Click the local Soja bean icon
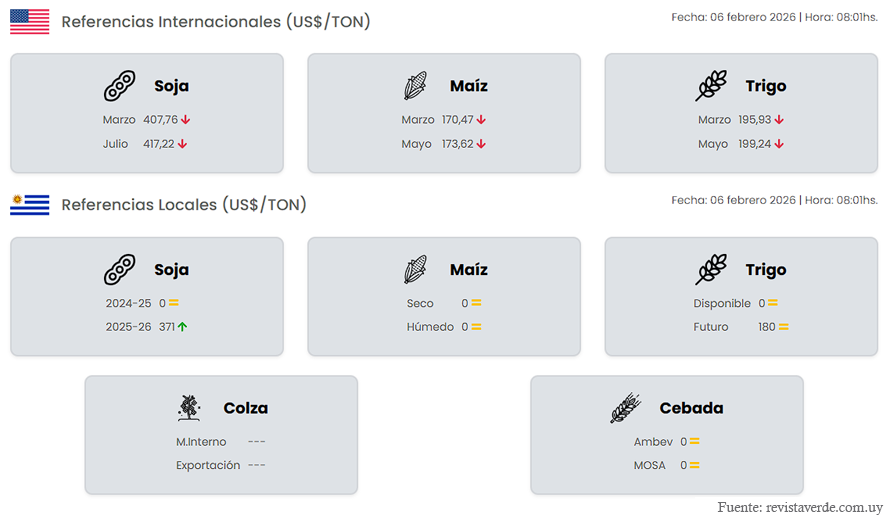890x520 pixels. click(119, 270)
